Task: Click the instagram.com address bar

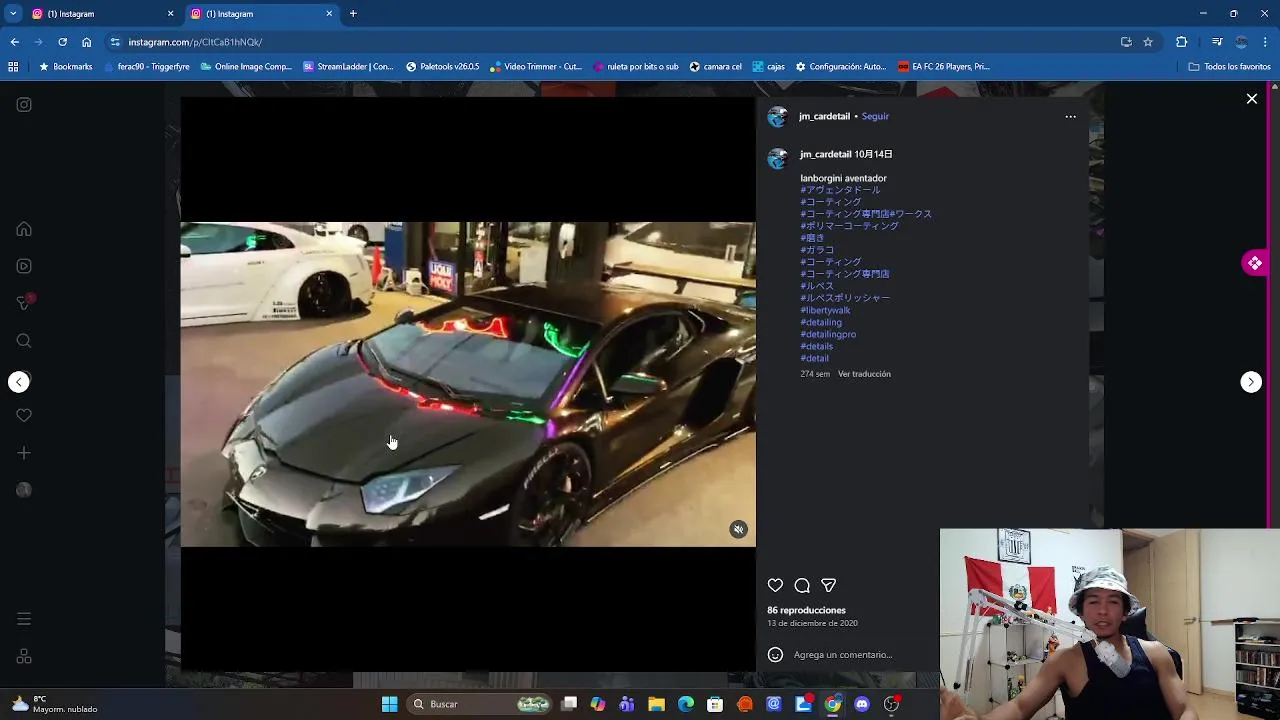Action: [610, 42]
